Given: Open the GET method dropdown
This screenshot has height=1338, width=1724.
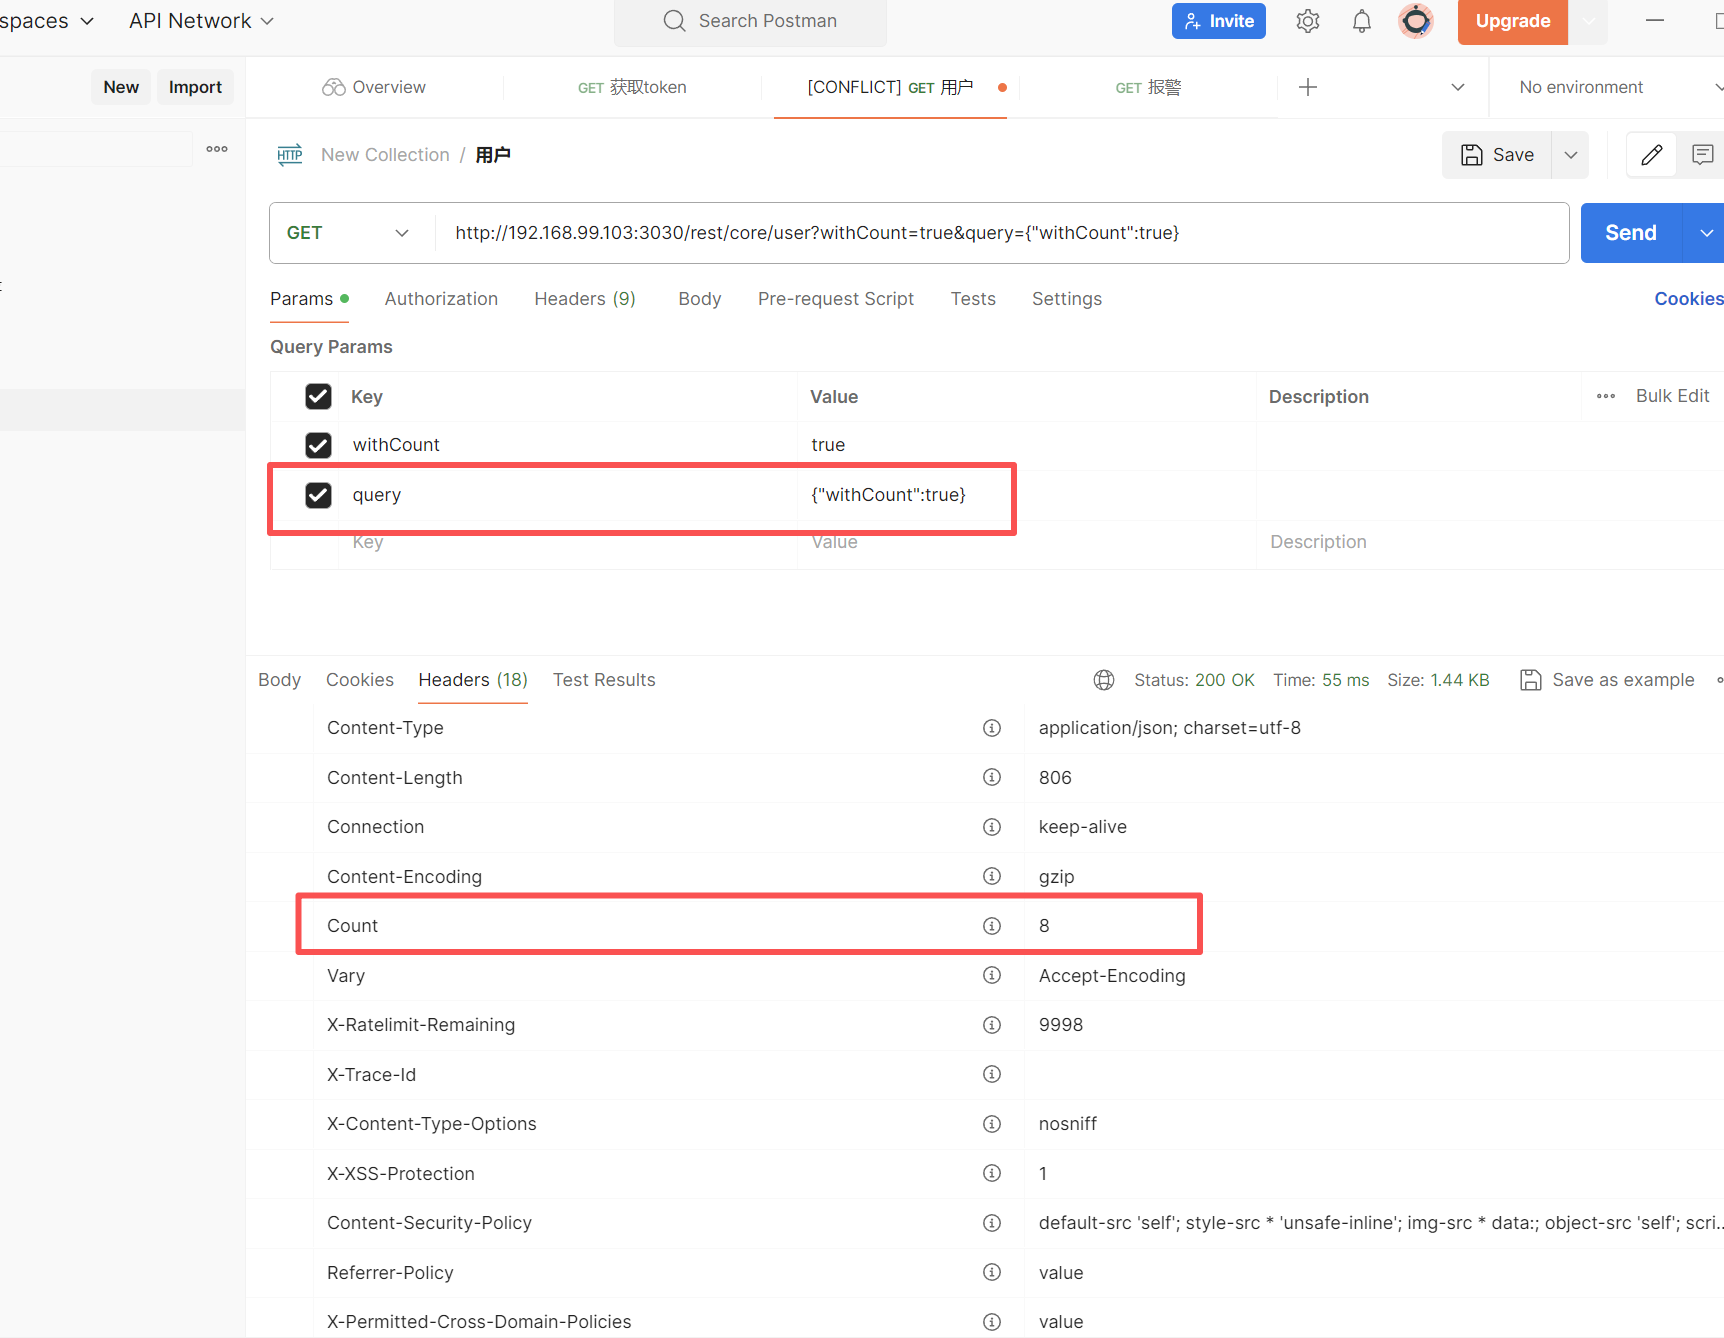Looking at the screenshot, I should (348, 233).
